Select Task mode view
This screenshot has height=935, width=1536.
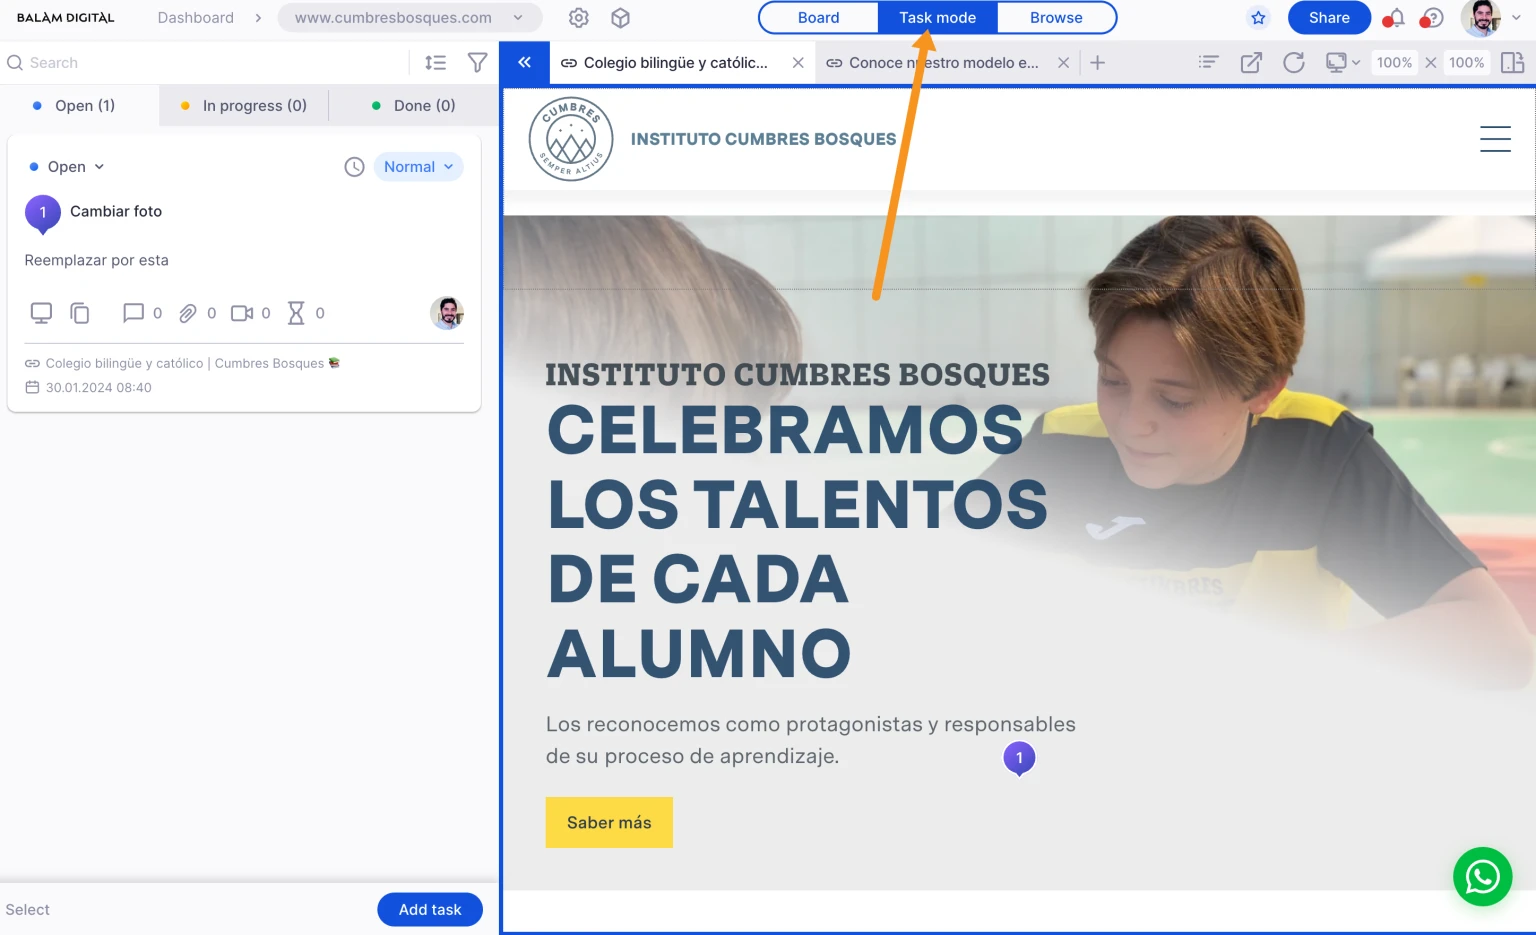(937, 18)
